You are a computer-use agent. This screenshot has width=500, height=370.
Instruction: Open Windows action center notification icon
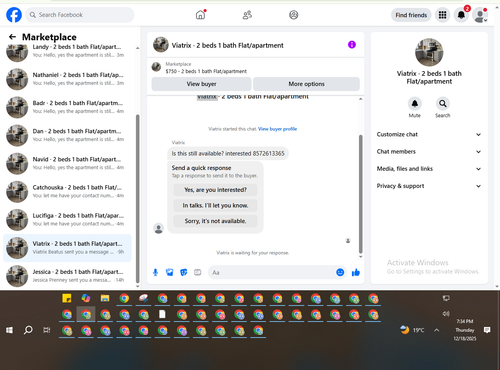click(487, 330)
